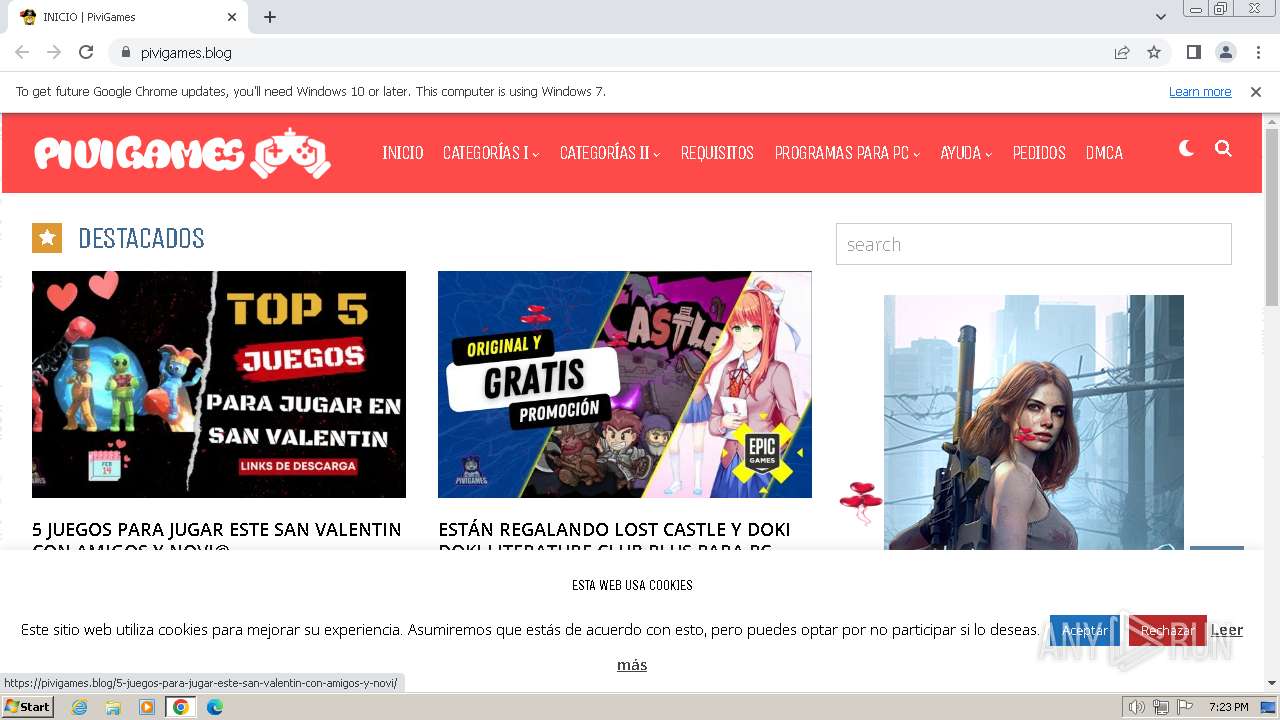This screenshot has height=720, width=1280.
Task: Accept cookies with Aceptar button
Action: (1085, 631)
